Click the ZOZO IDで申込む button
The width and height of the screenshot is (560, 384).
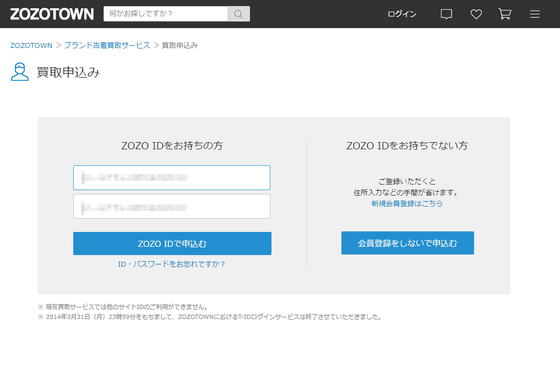pos(172,244)
